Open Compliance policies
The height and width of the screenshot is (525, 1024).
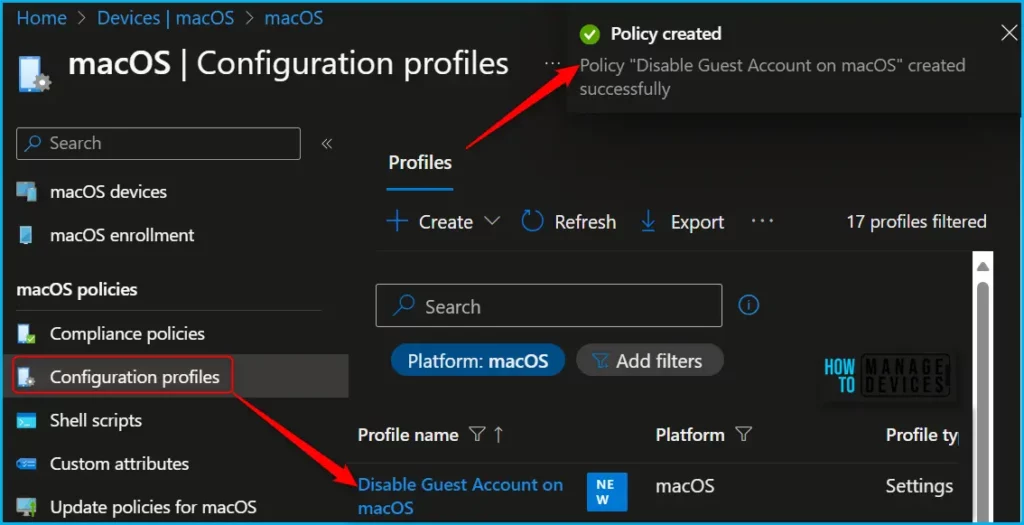coord(127,334)
